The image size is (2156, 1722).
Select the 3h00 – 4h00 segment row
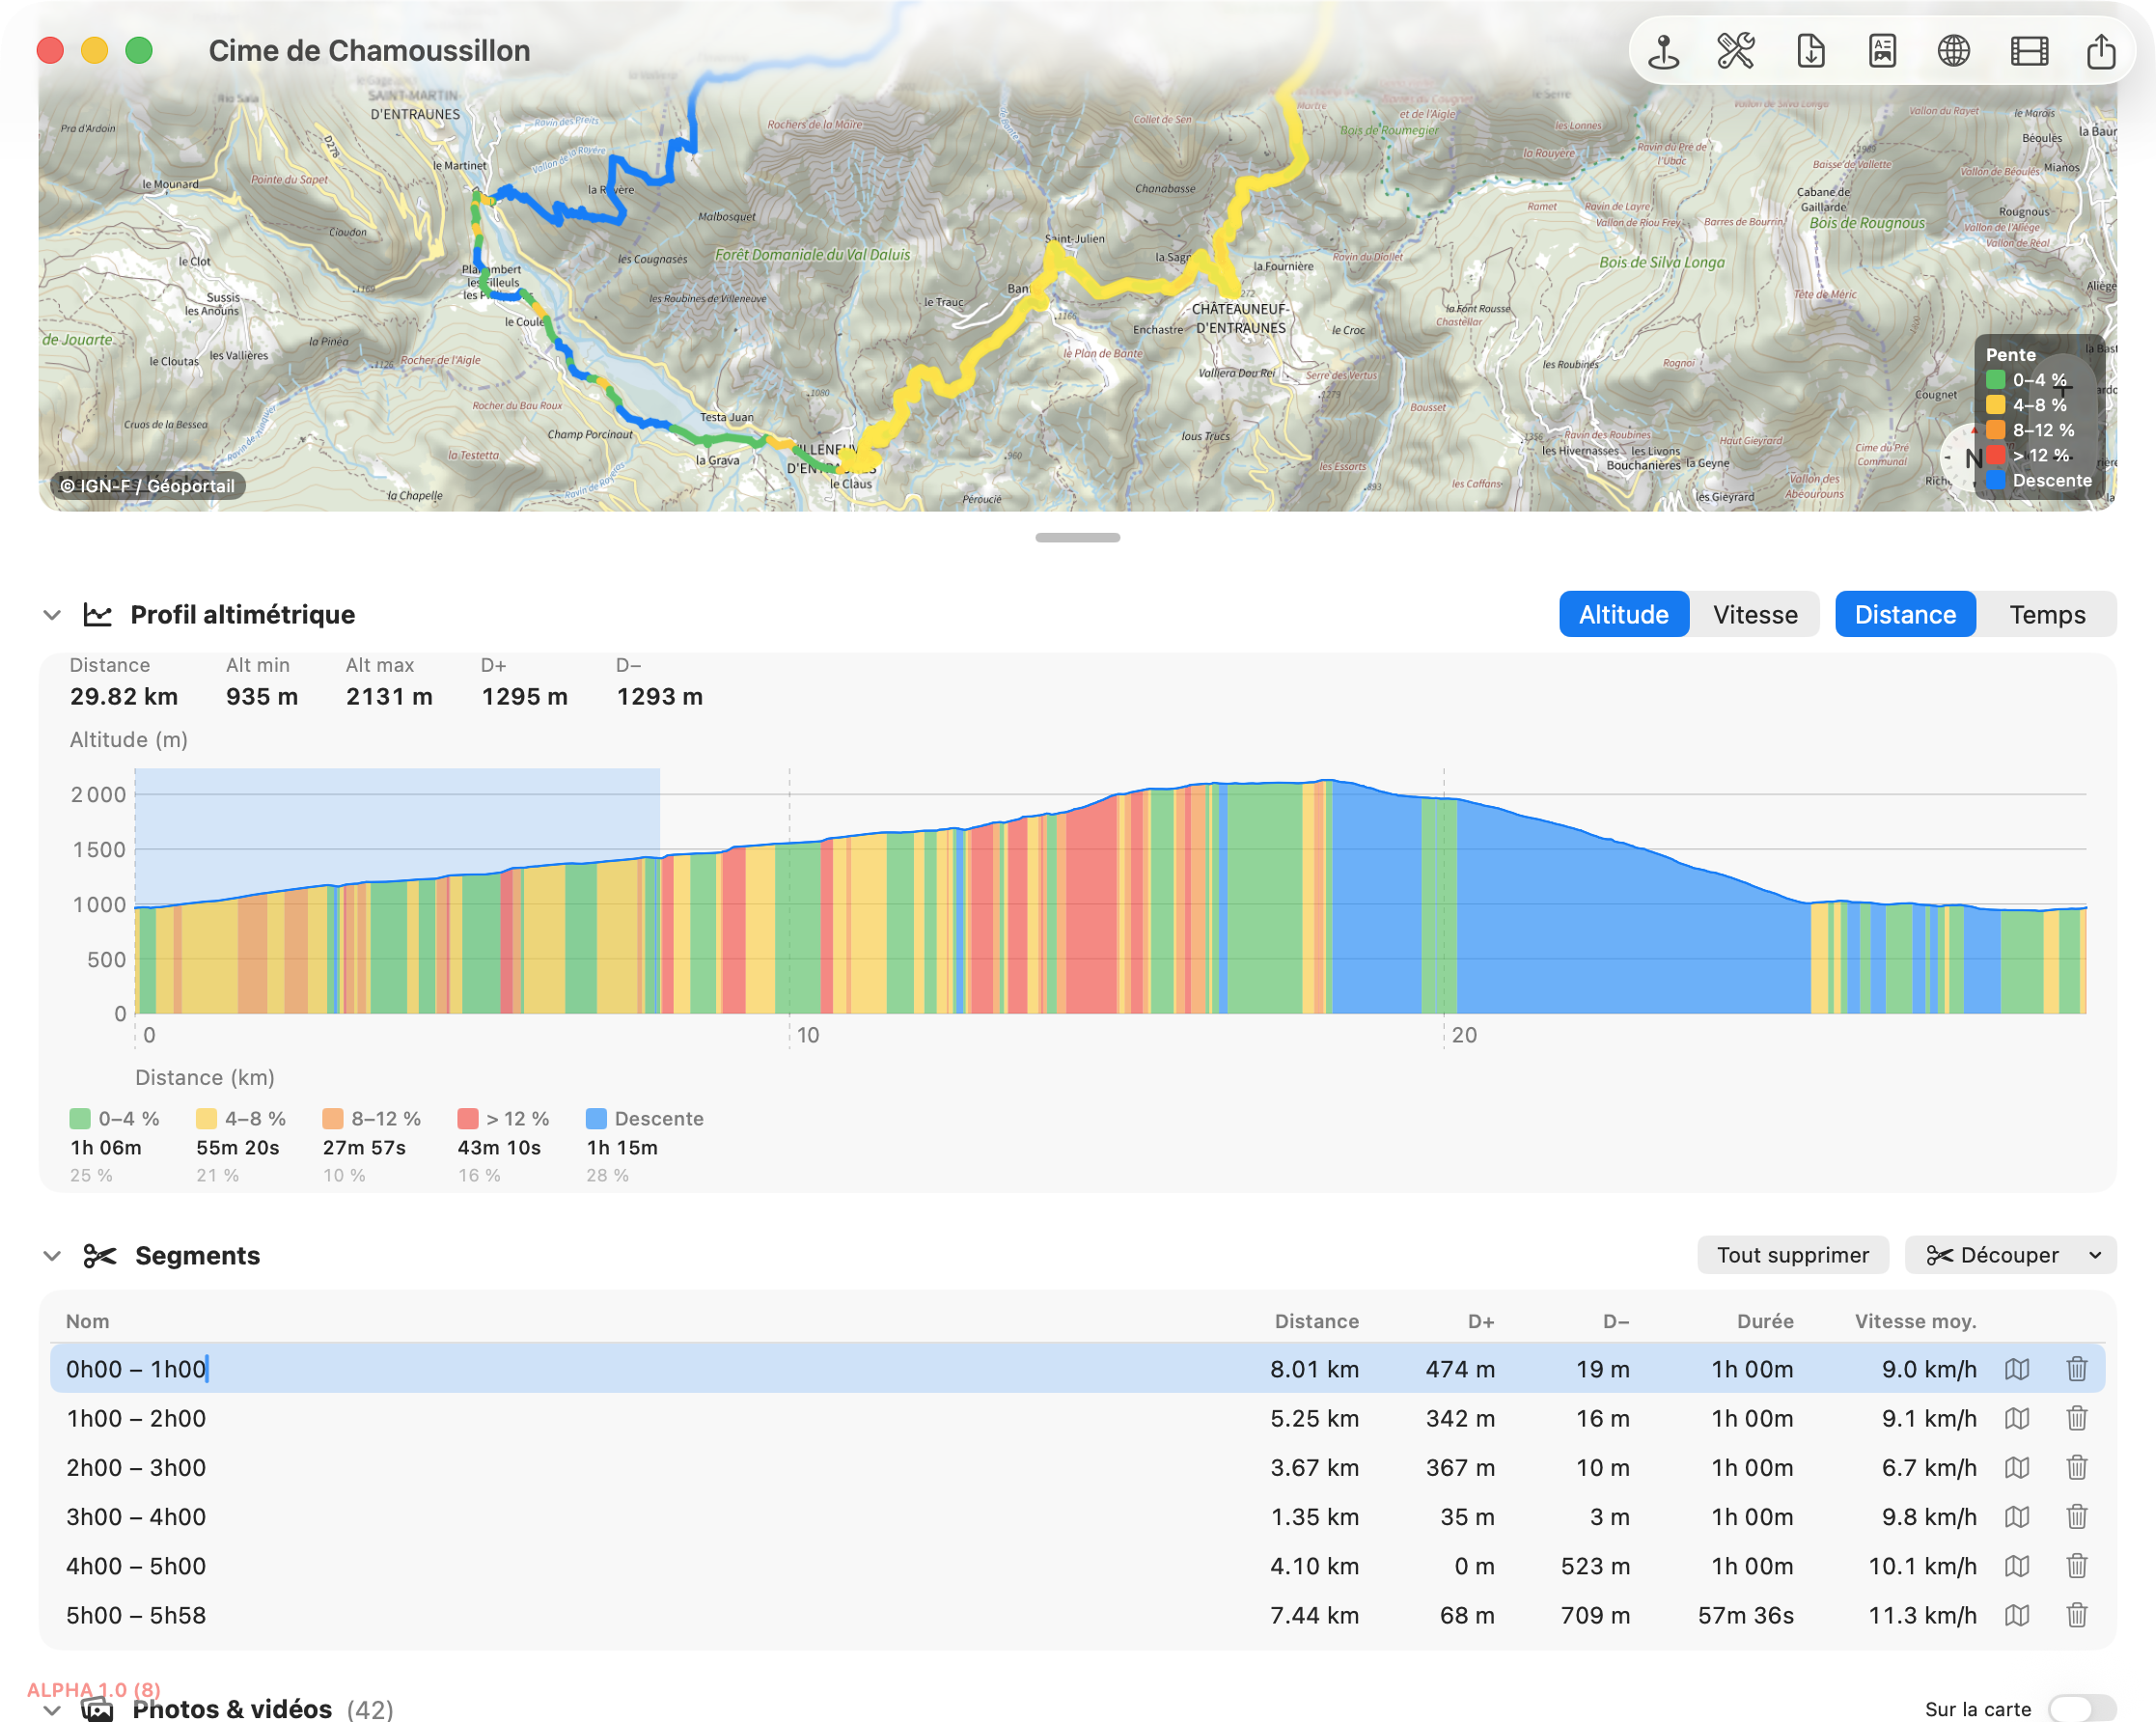tap(1078, 1516)
